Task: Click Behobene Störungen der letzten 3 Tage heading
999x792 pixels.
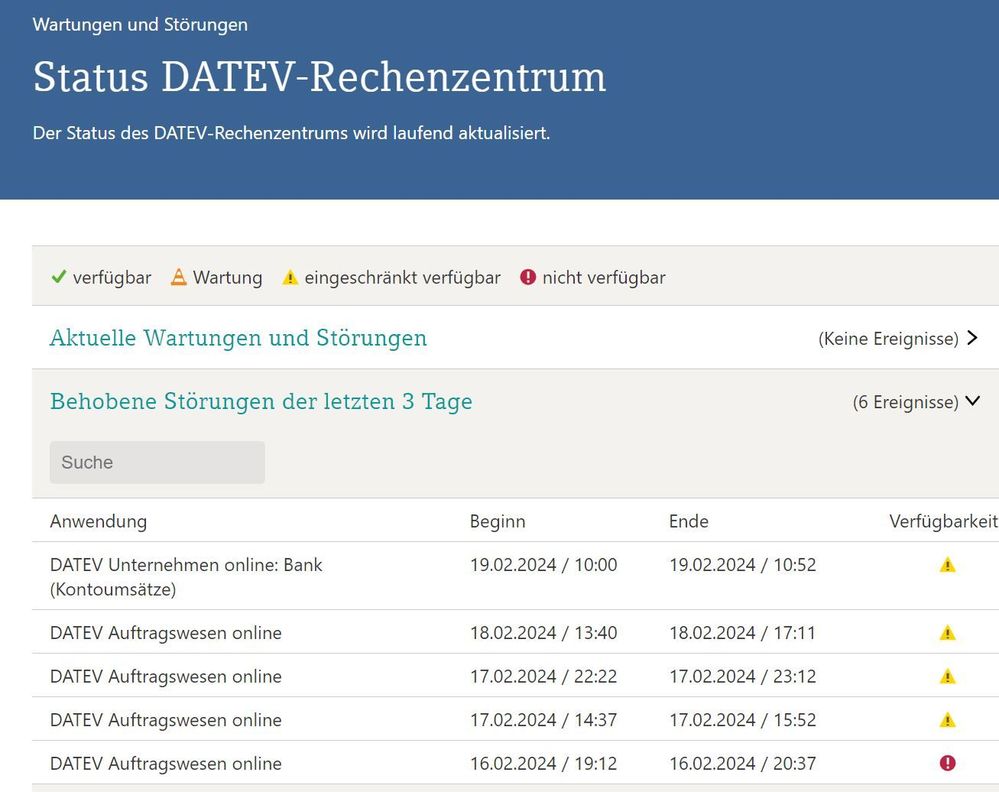Action: pos(261,402)
